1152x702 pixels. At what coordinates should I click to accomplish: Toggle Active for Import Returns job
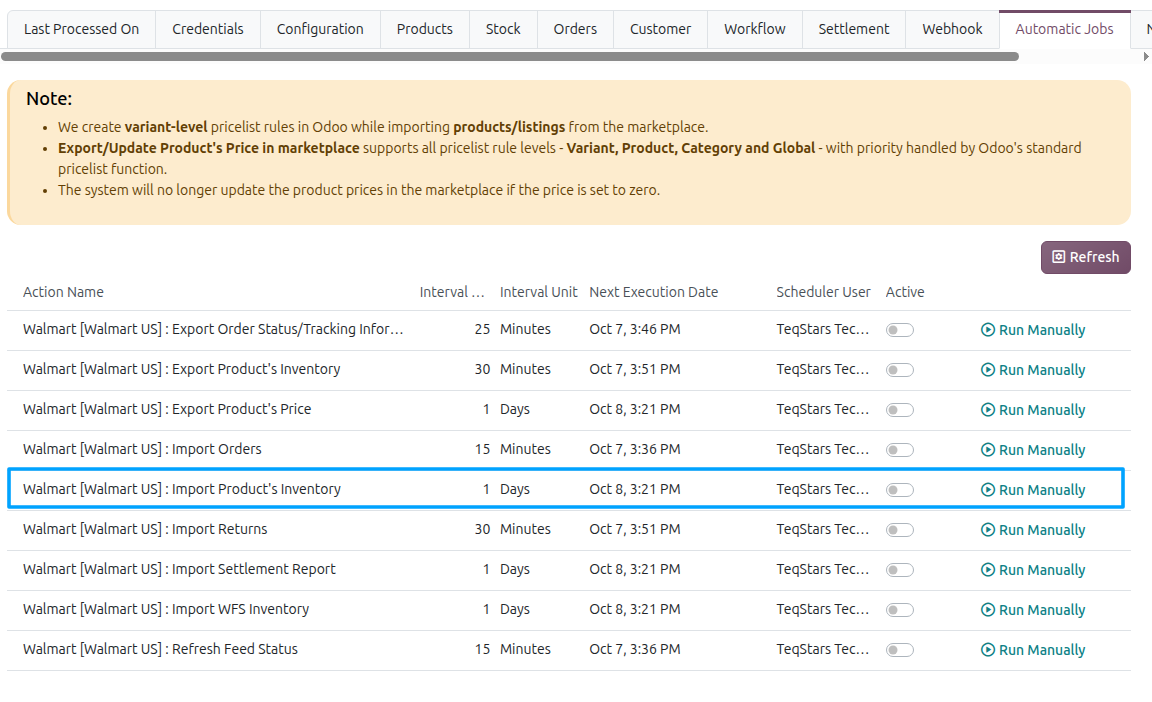pos(899,529)
